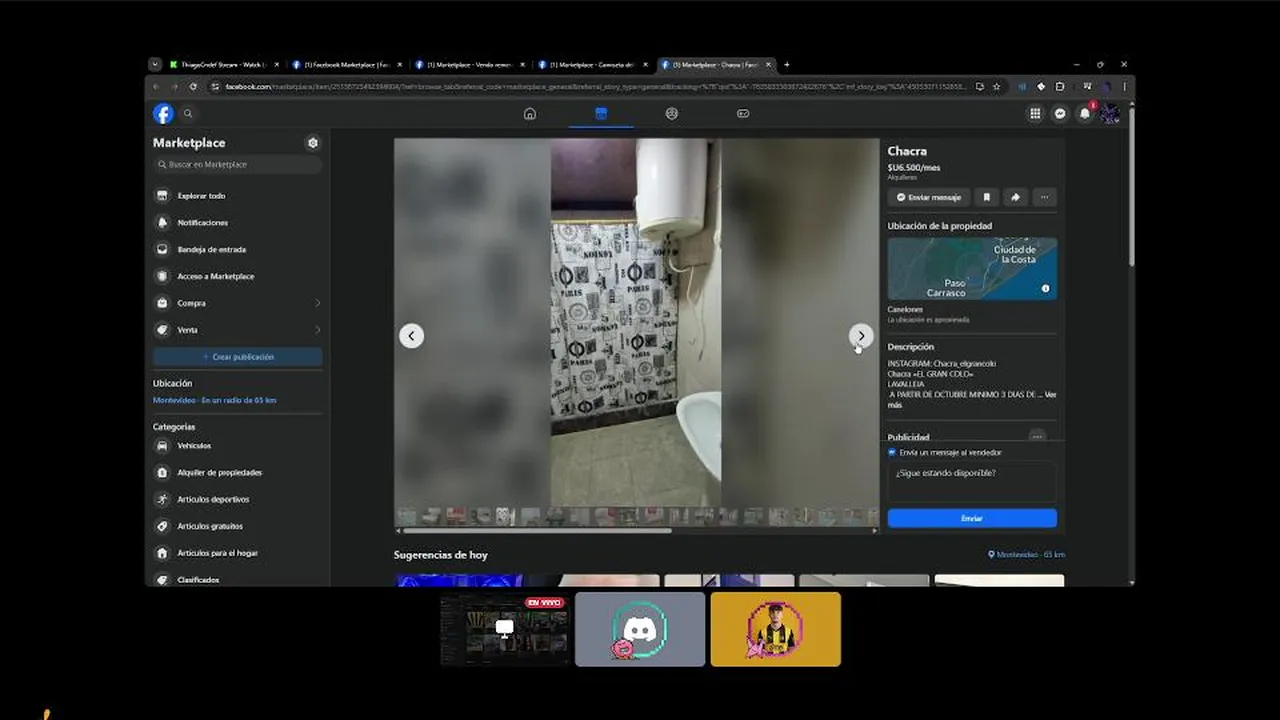This screenshot has width=1280, height=720.
Task: Open the Messenger icon
Action: point(1060,114)
